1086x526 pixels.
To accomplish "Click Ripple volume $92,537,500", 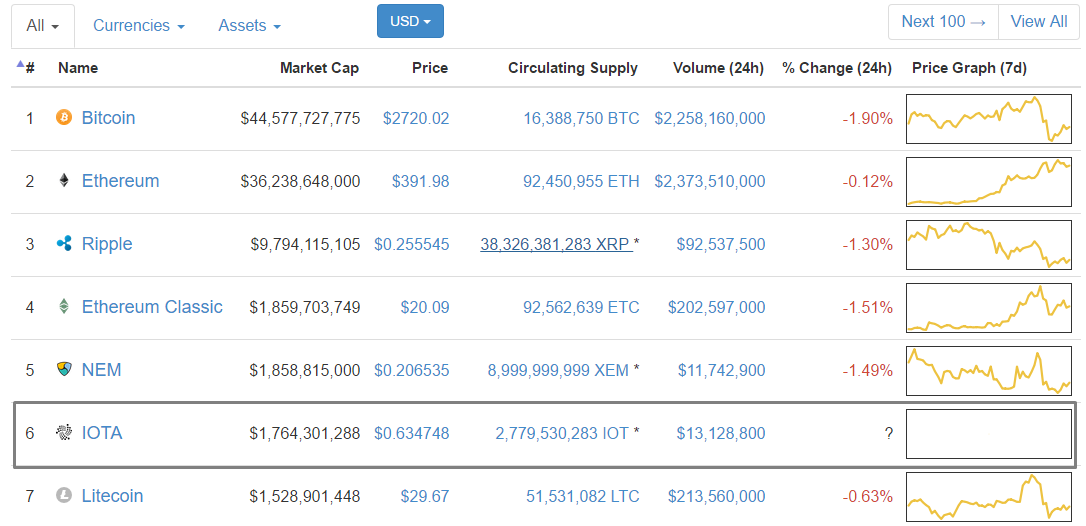I will pos(722,245).
